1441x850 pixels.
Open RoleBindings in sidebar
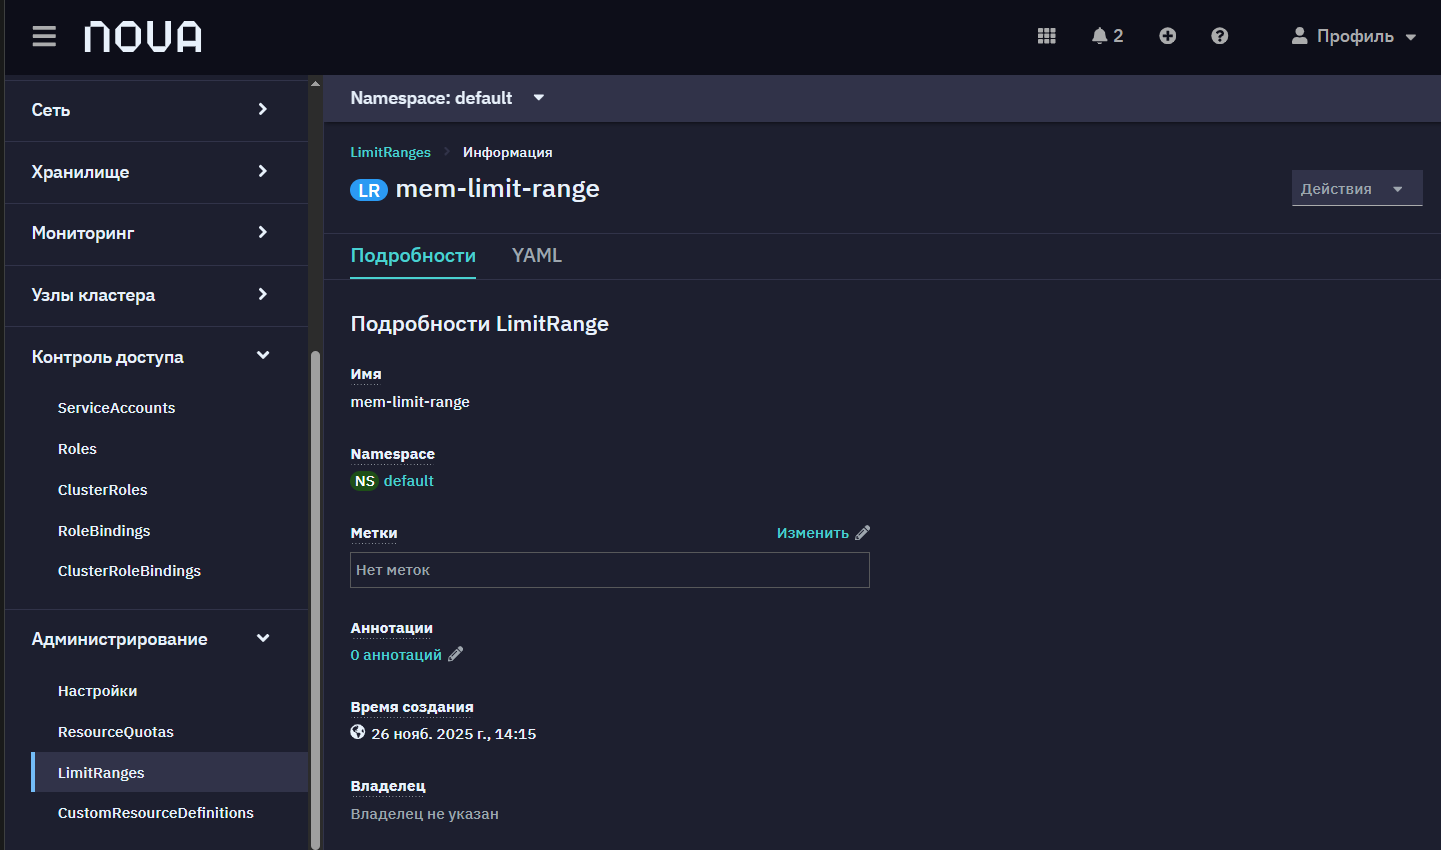pyautogui.click(x=104, y=531)
